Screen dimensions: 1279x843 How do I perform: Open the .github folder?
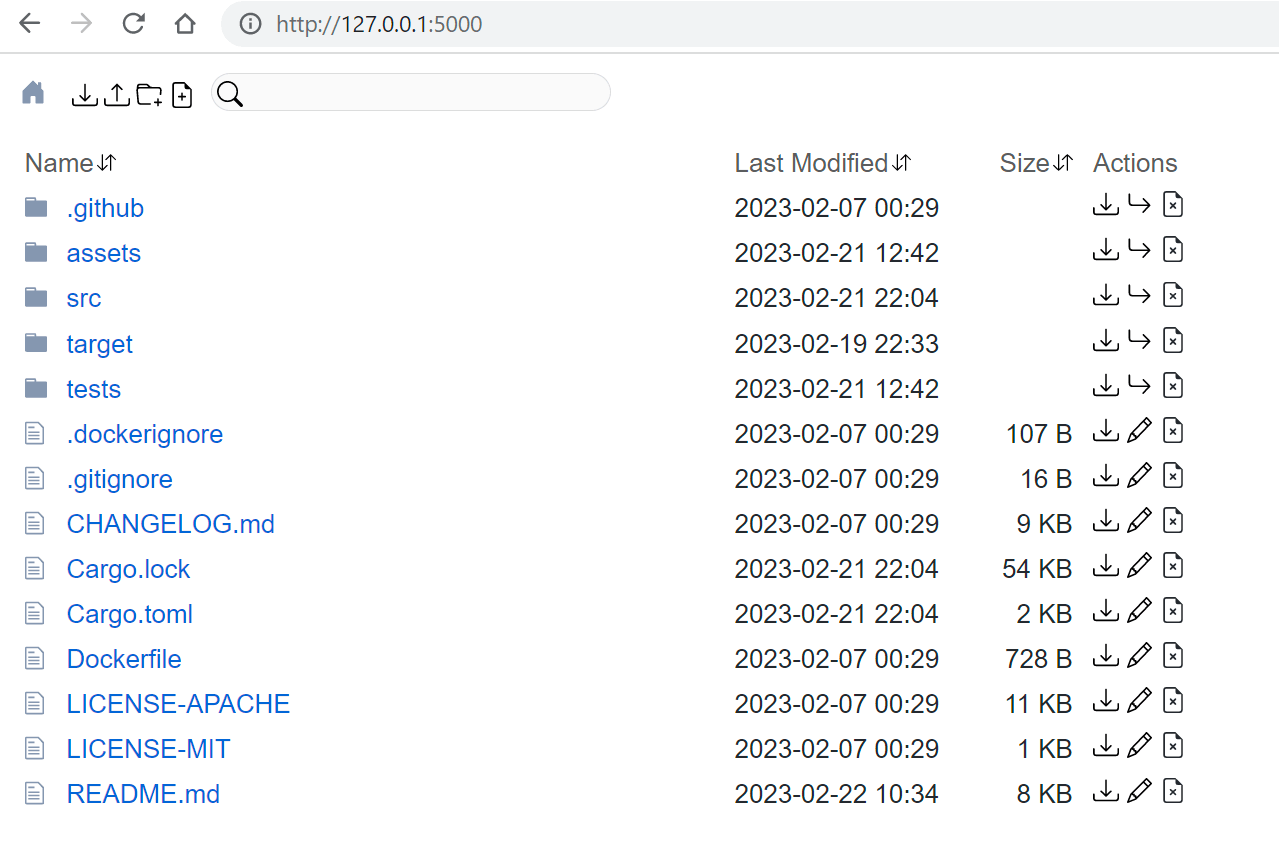tap(105, 208)
